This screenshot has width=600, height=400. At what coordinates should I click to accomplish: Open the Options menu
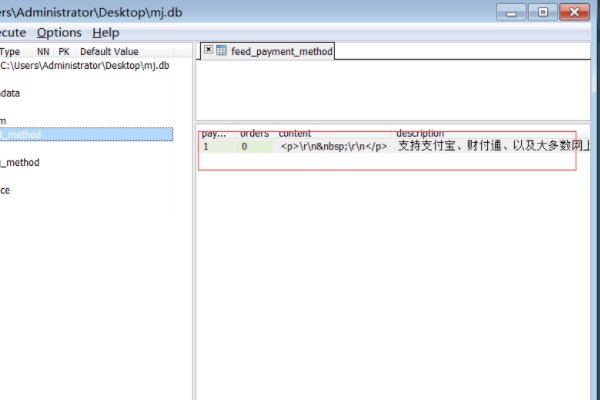coord(59,32)
